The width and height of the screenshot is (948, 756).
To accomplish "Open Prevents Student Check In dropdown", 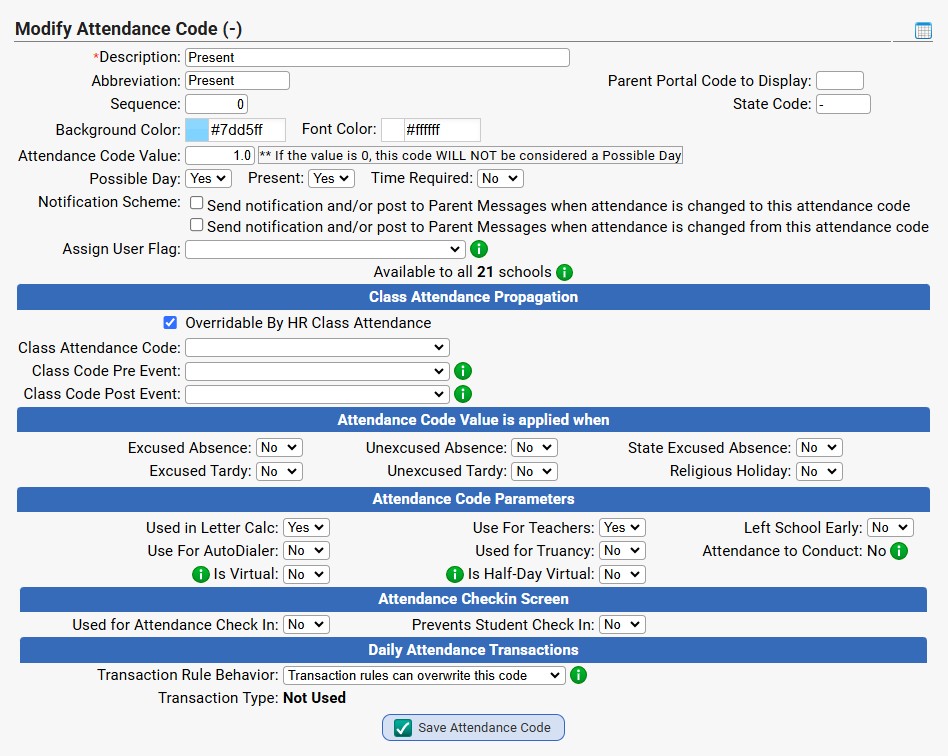I will coord(622,624).
